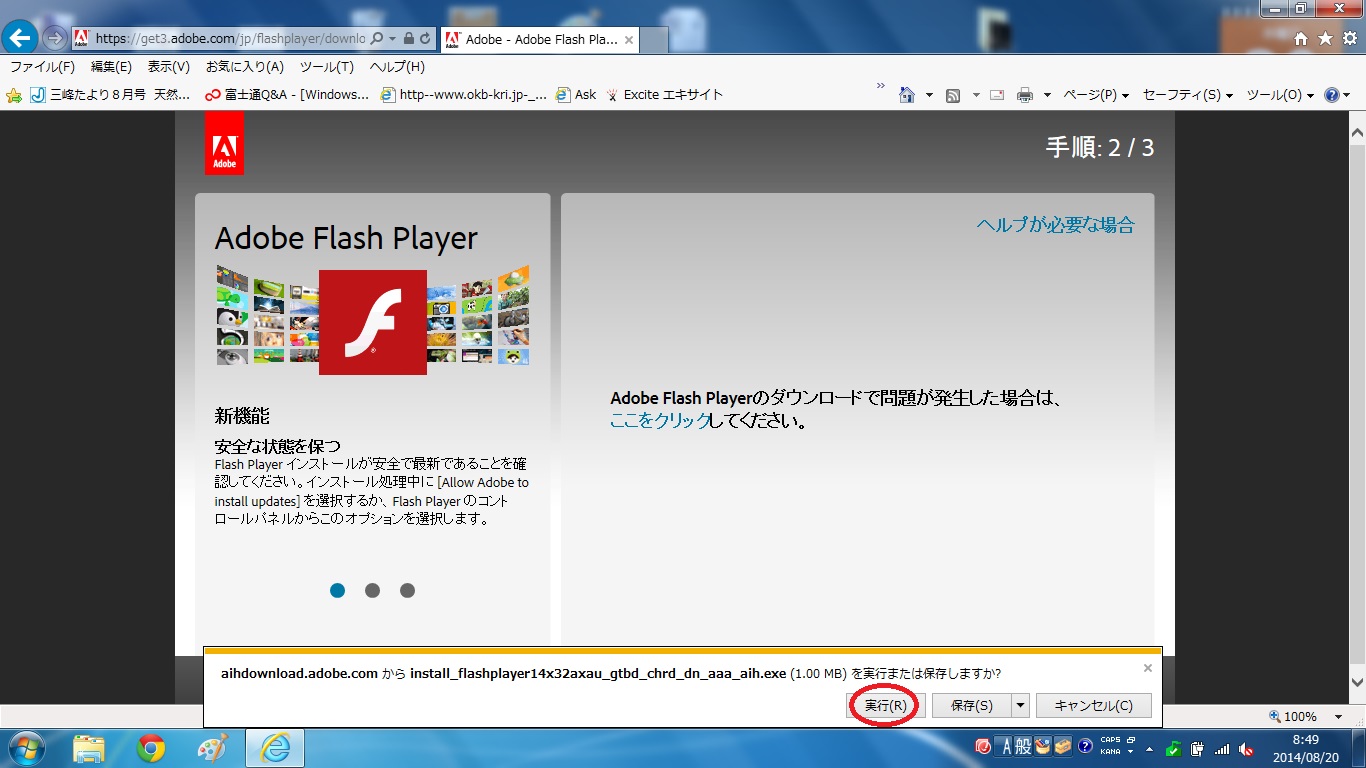This screenshot has width=1366, height=768.
Task: Click the add to favorites bar star icon
Action: click(14, 95)
